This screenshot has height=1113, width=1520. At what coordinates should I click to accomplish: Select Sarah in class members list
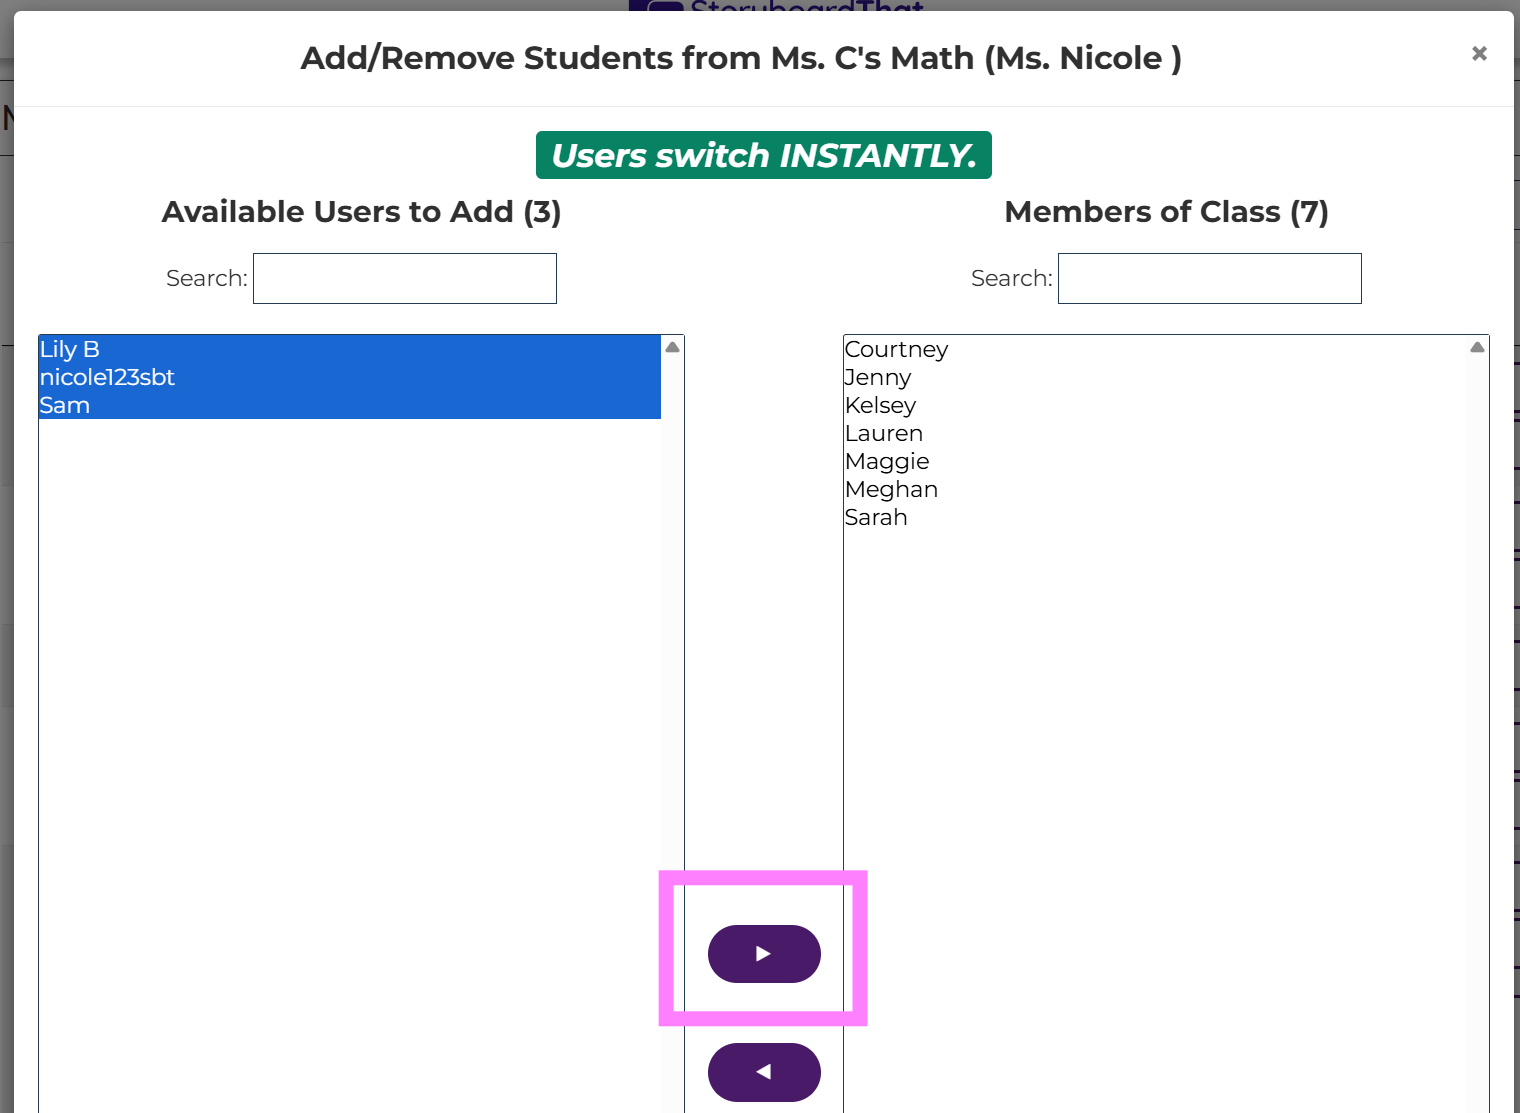pyautogui.click(x=876, y=517)
